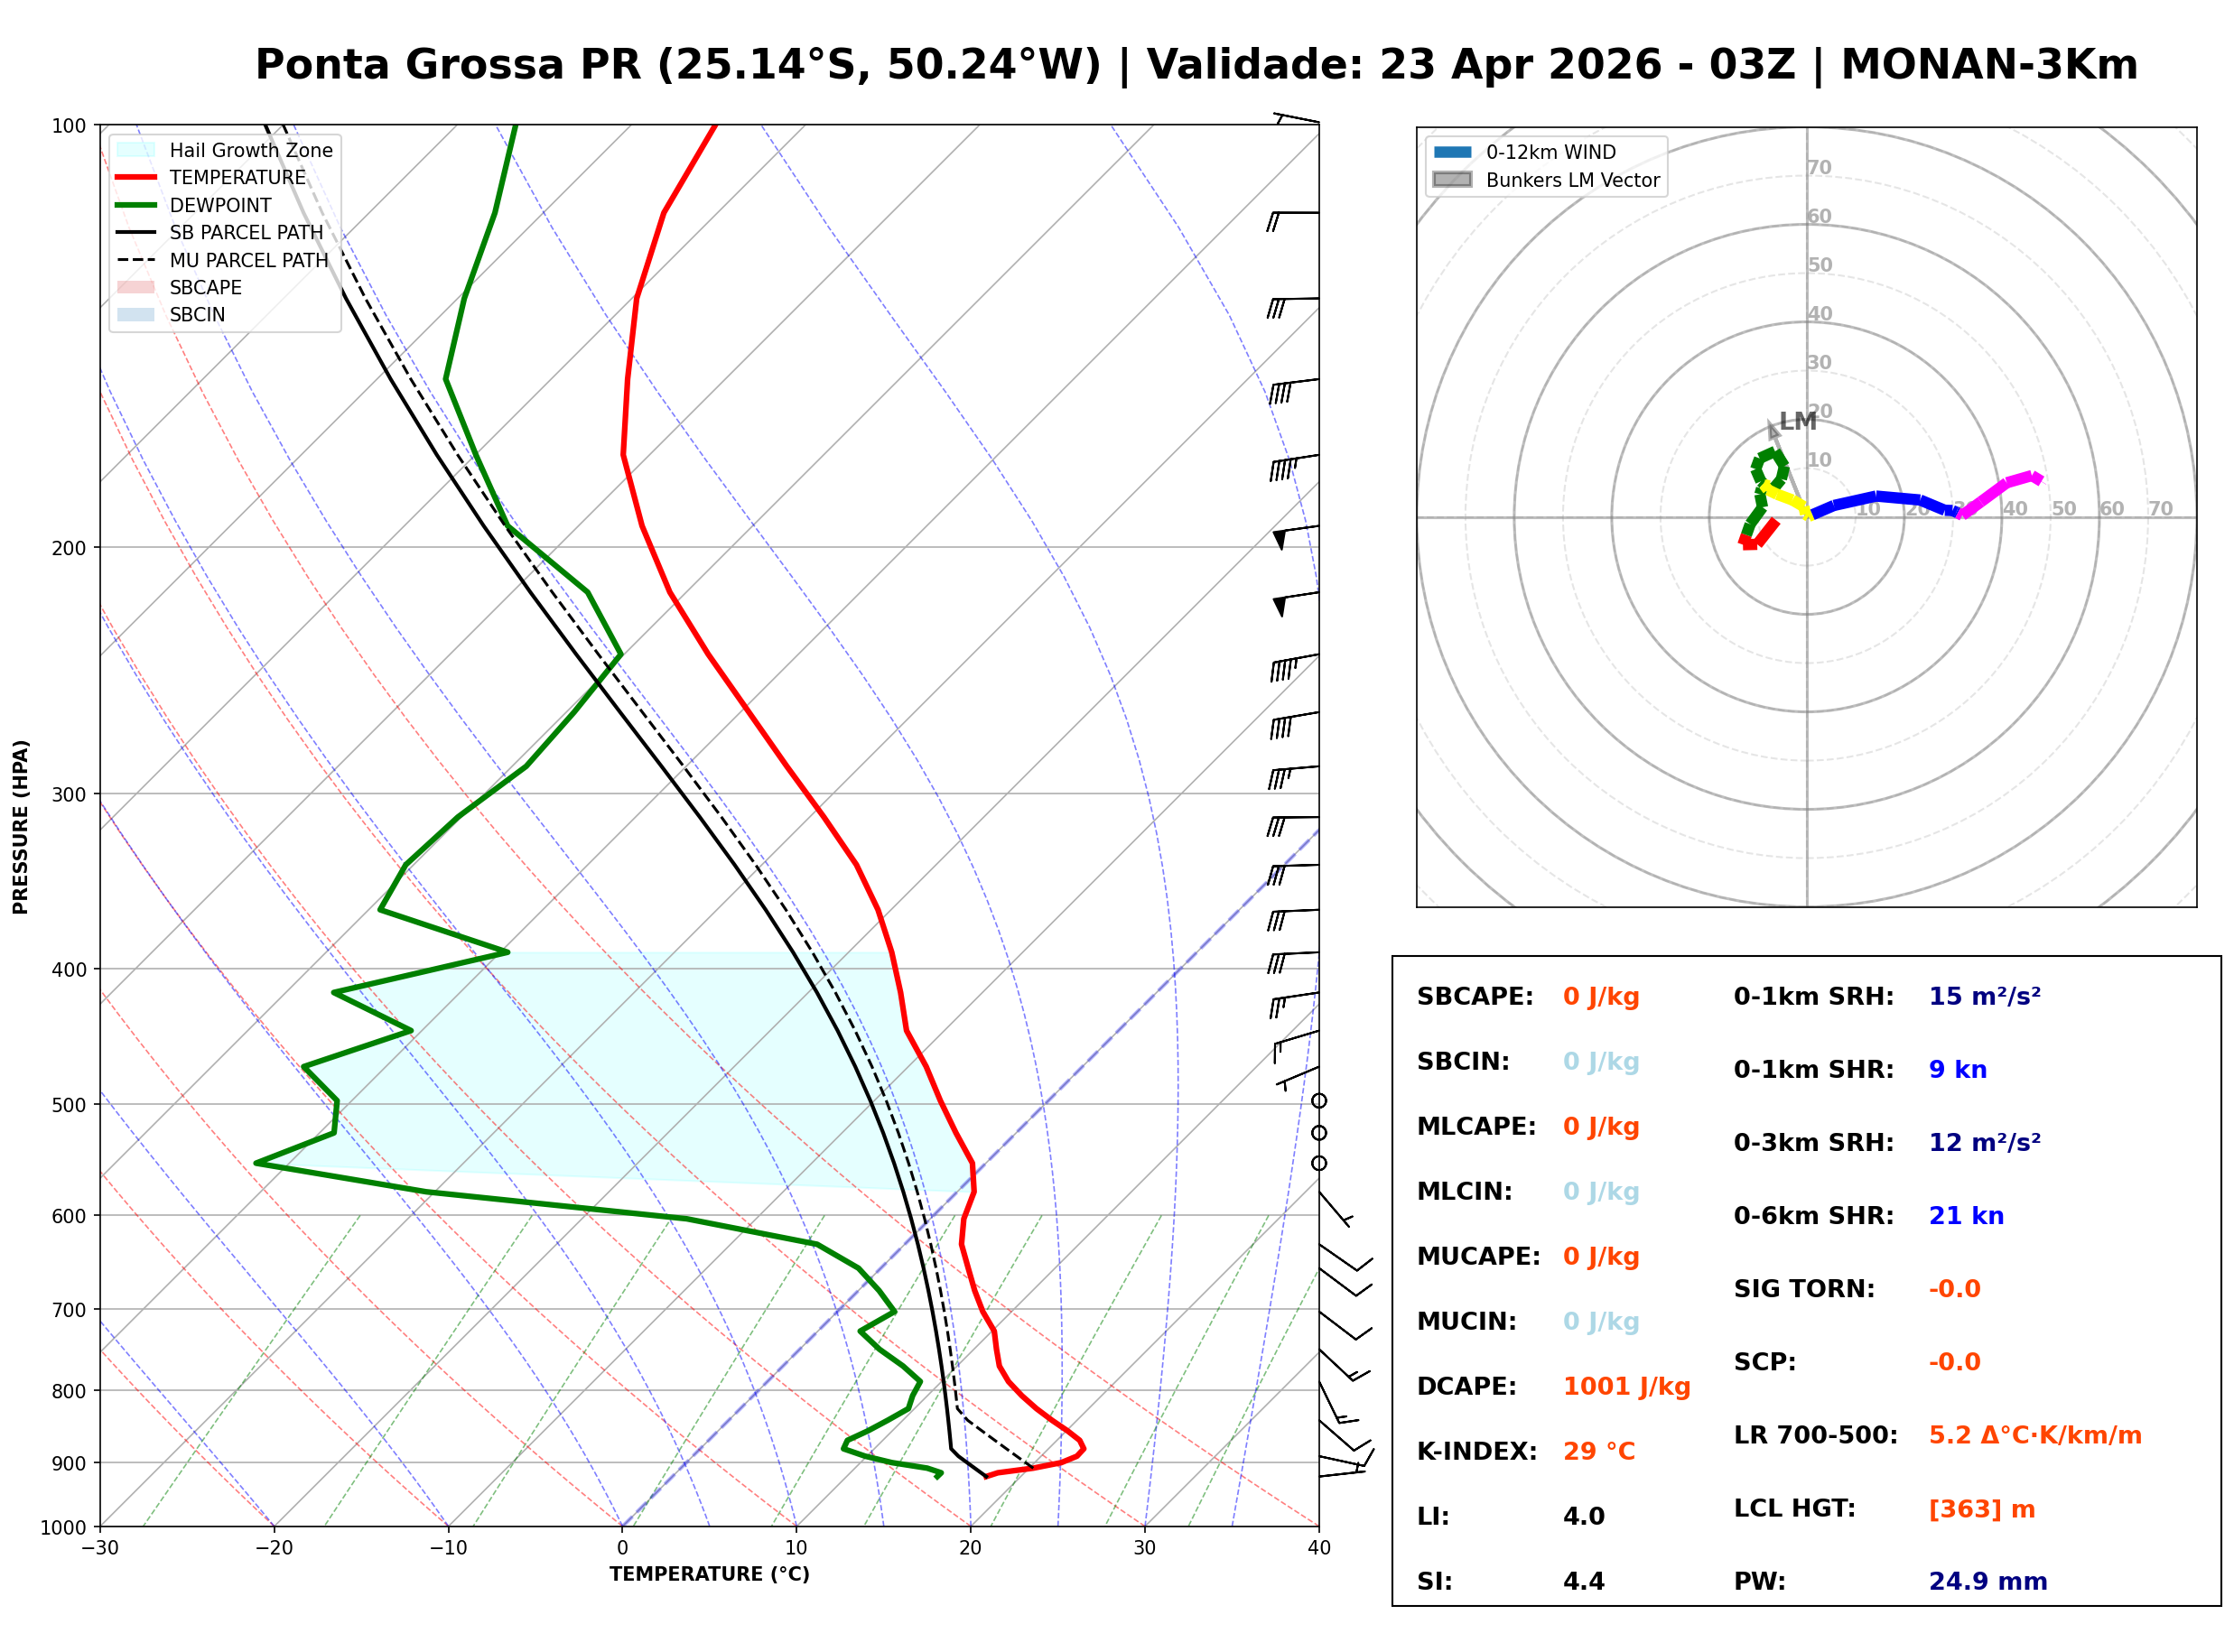This screenshot has width=2234, height=1652.
Task: Click the blue 0-12km WIND legend swatch
Action: pos(1453,152)
